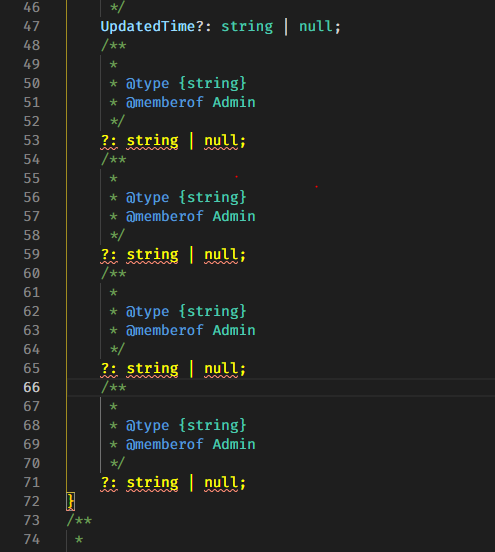This screenshot has width=495, height=552.
Task: Select line number 48 in the gutter
Action: (x=32, y=45)
